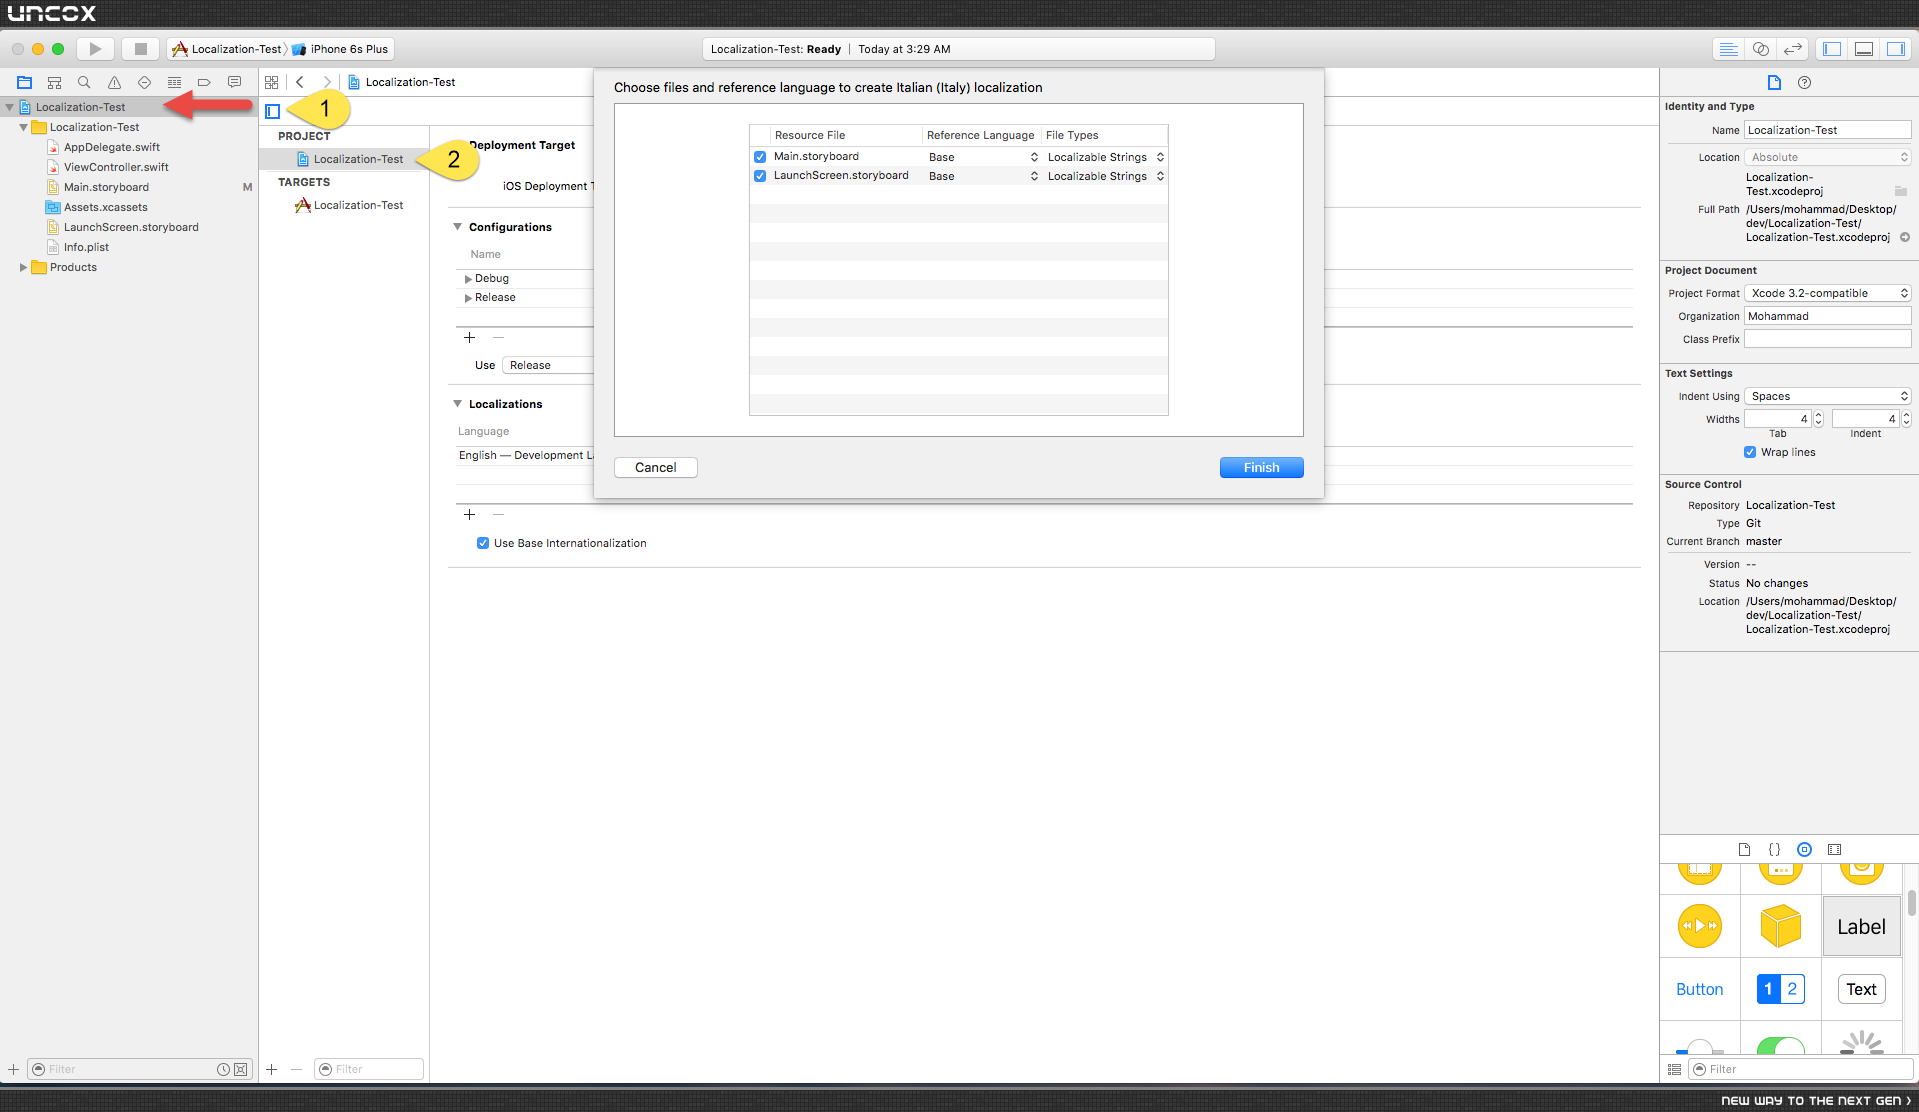1919x1112 pixels.
Task: Click the Indent width stepper
Action: 1906,419
